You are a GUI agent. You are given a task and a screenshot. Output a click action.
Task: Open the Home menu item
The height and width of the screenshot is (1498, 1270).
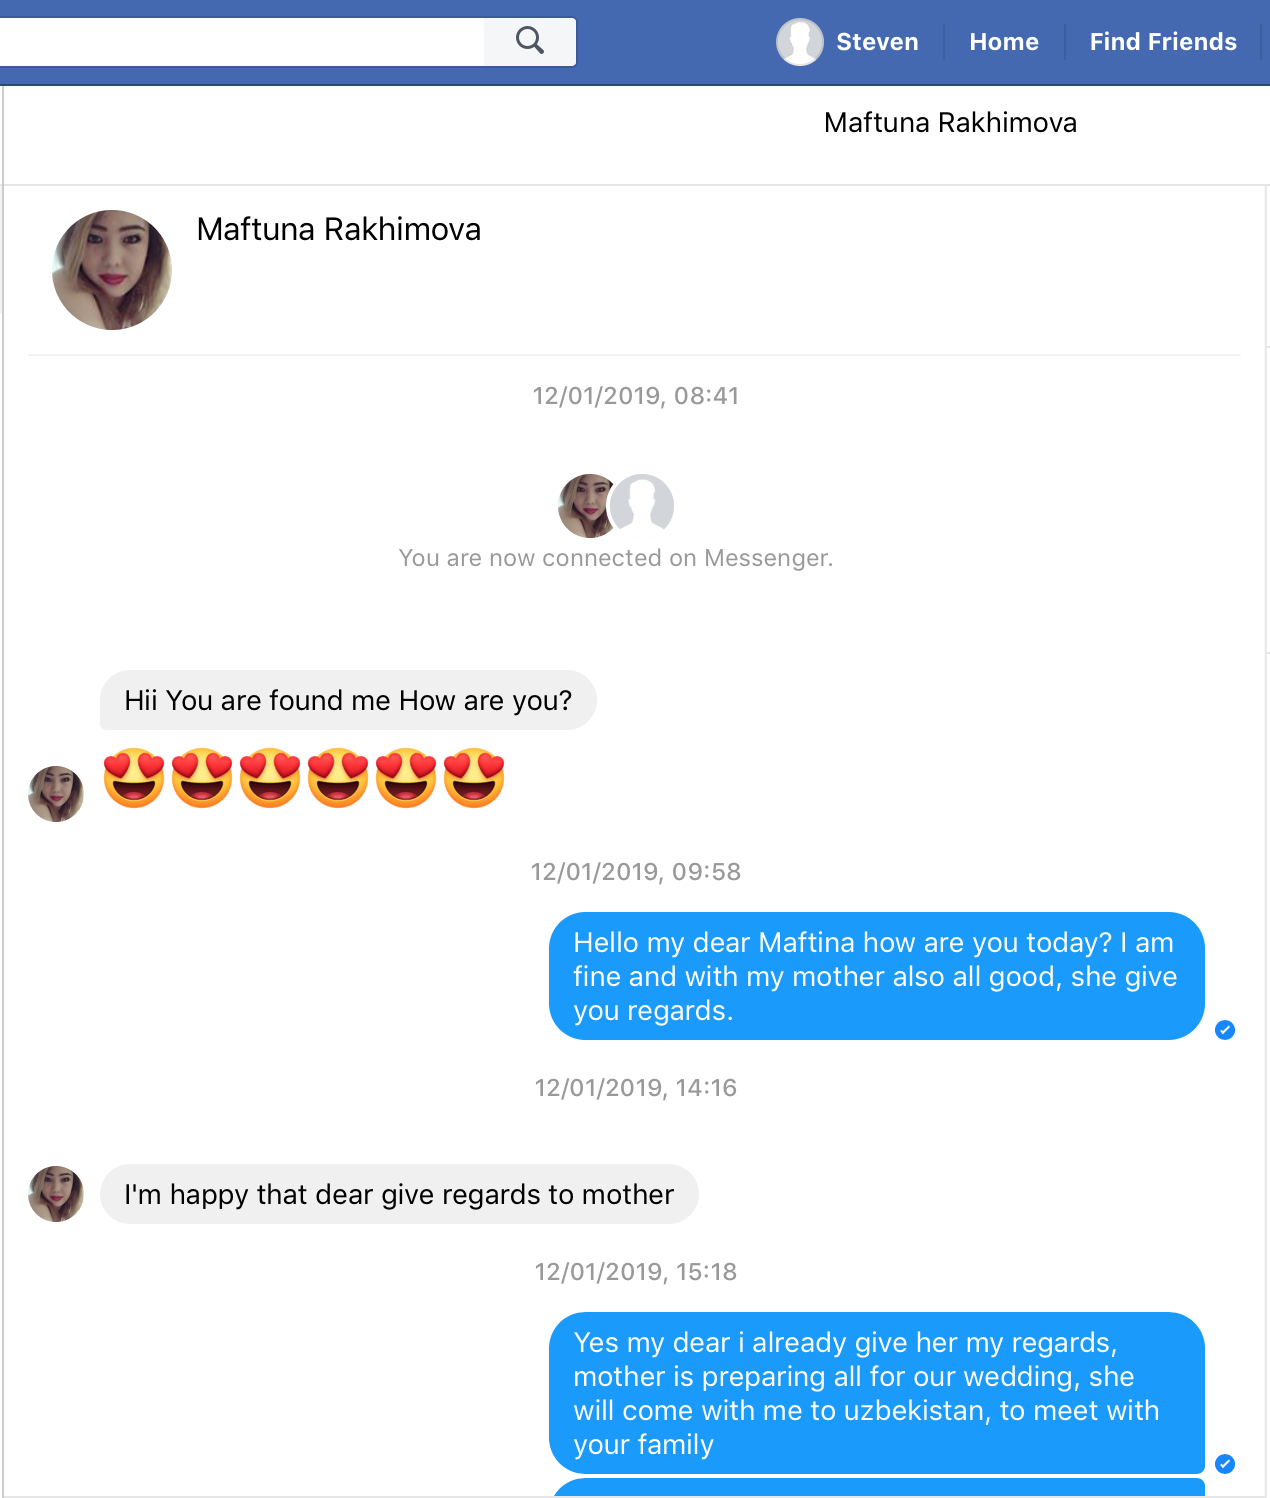1004,42
